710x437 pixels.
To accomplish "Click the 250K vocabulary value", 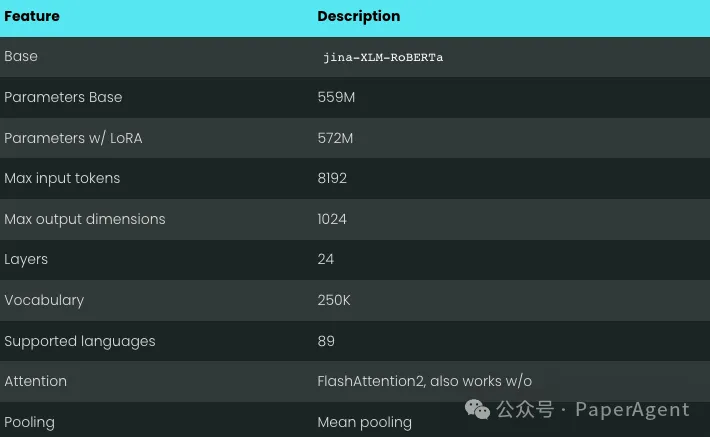I will (335, 300).
